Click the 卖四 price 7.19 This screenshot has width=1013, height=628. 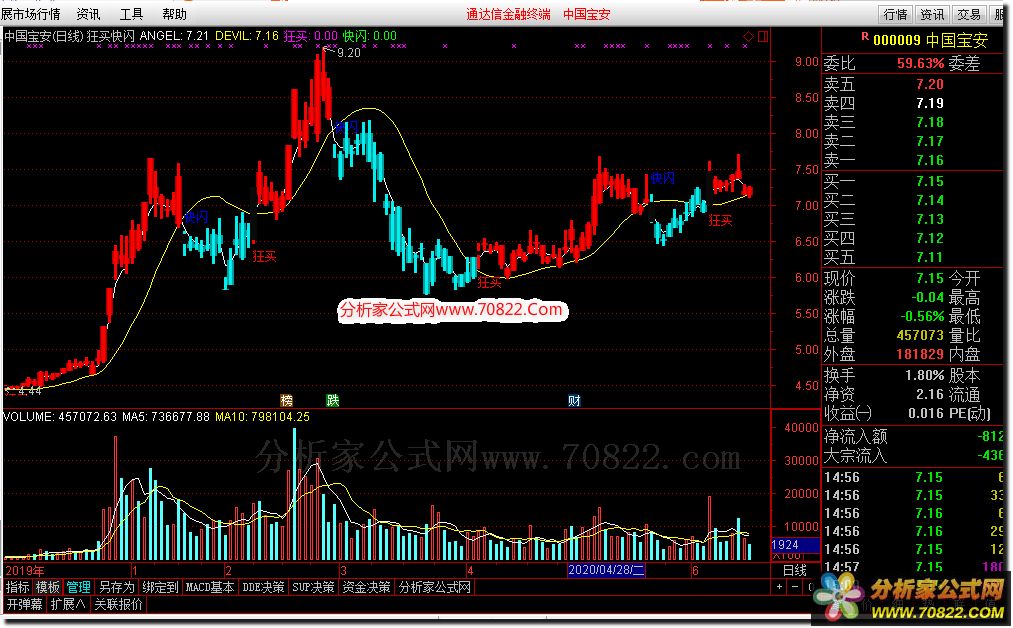point(930,103)
